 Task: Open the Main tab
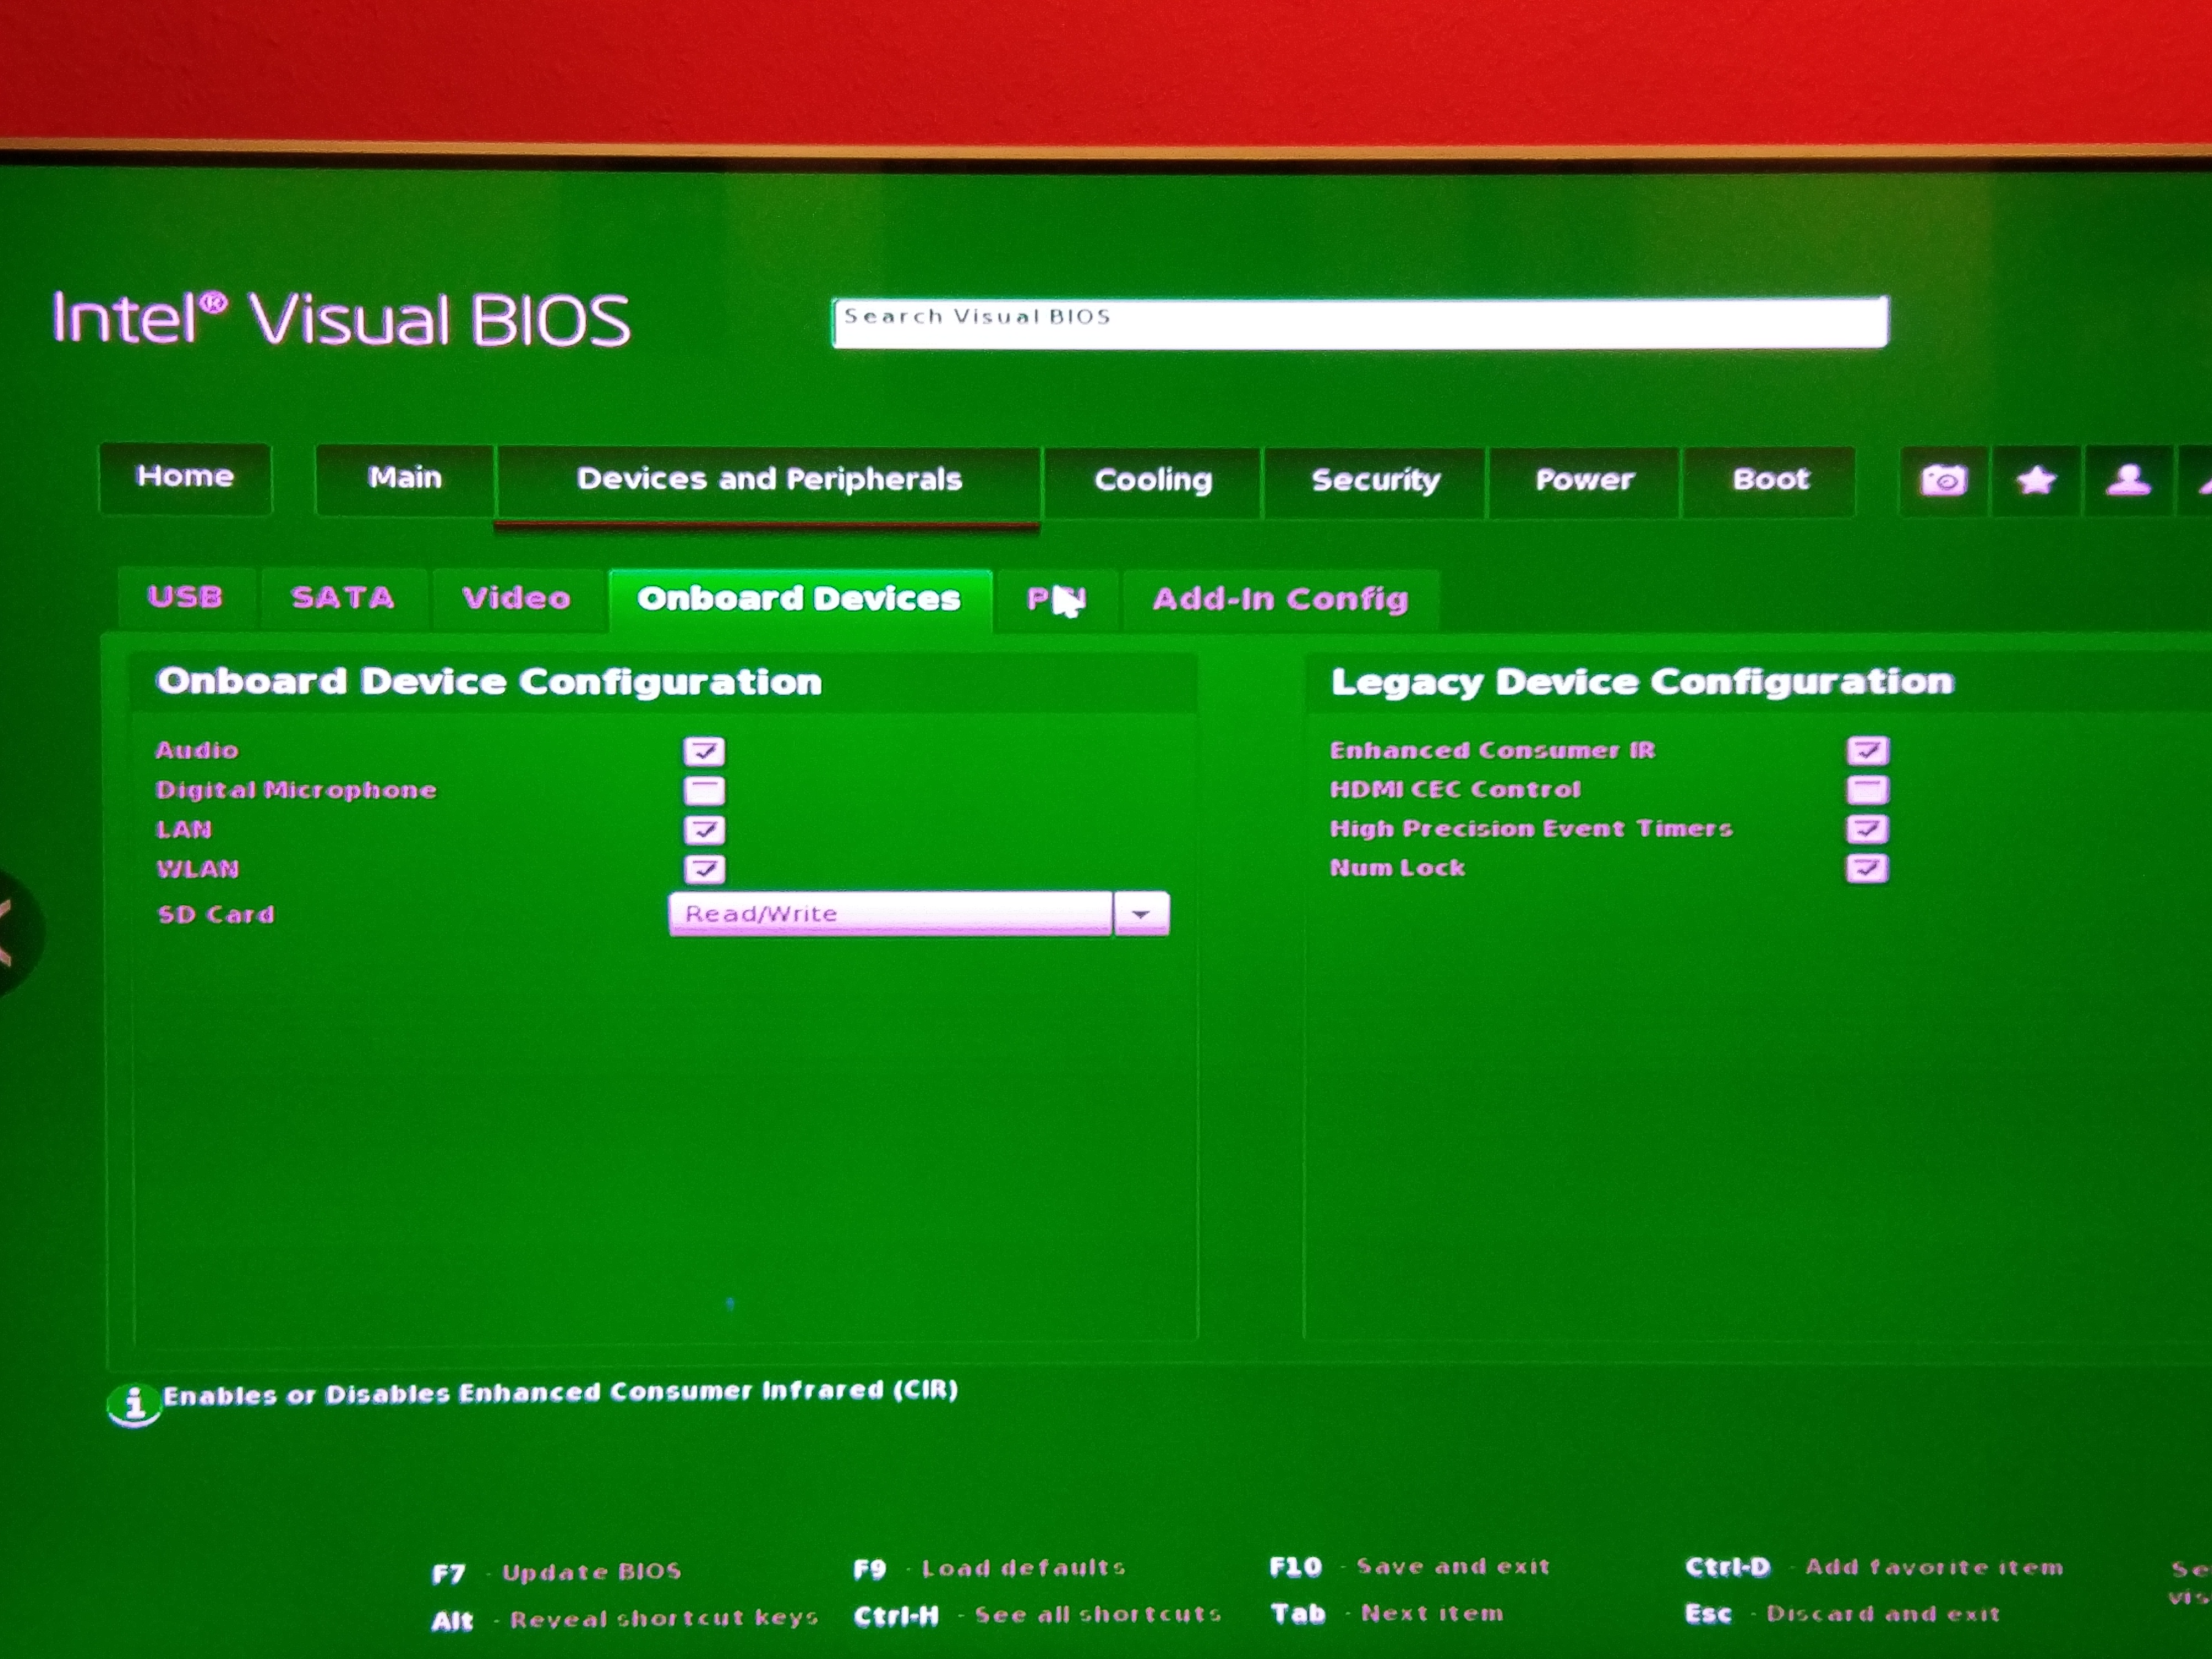pyautogui.click(x=405, y=480)
